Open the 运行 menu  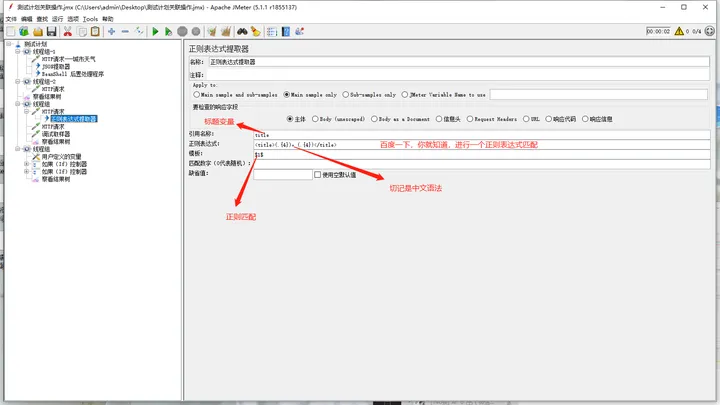[57, 19]
